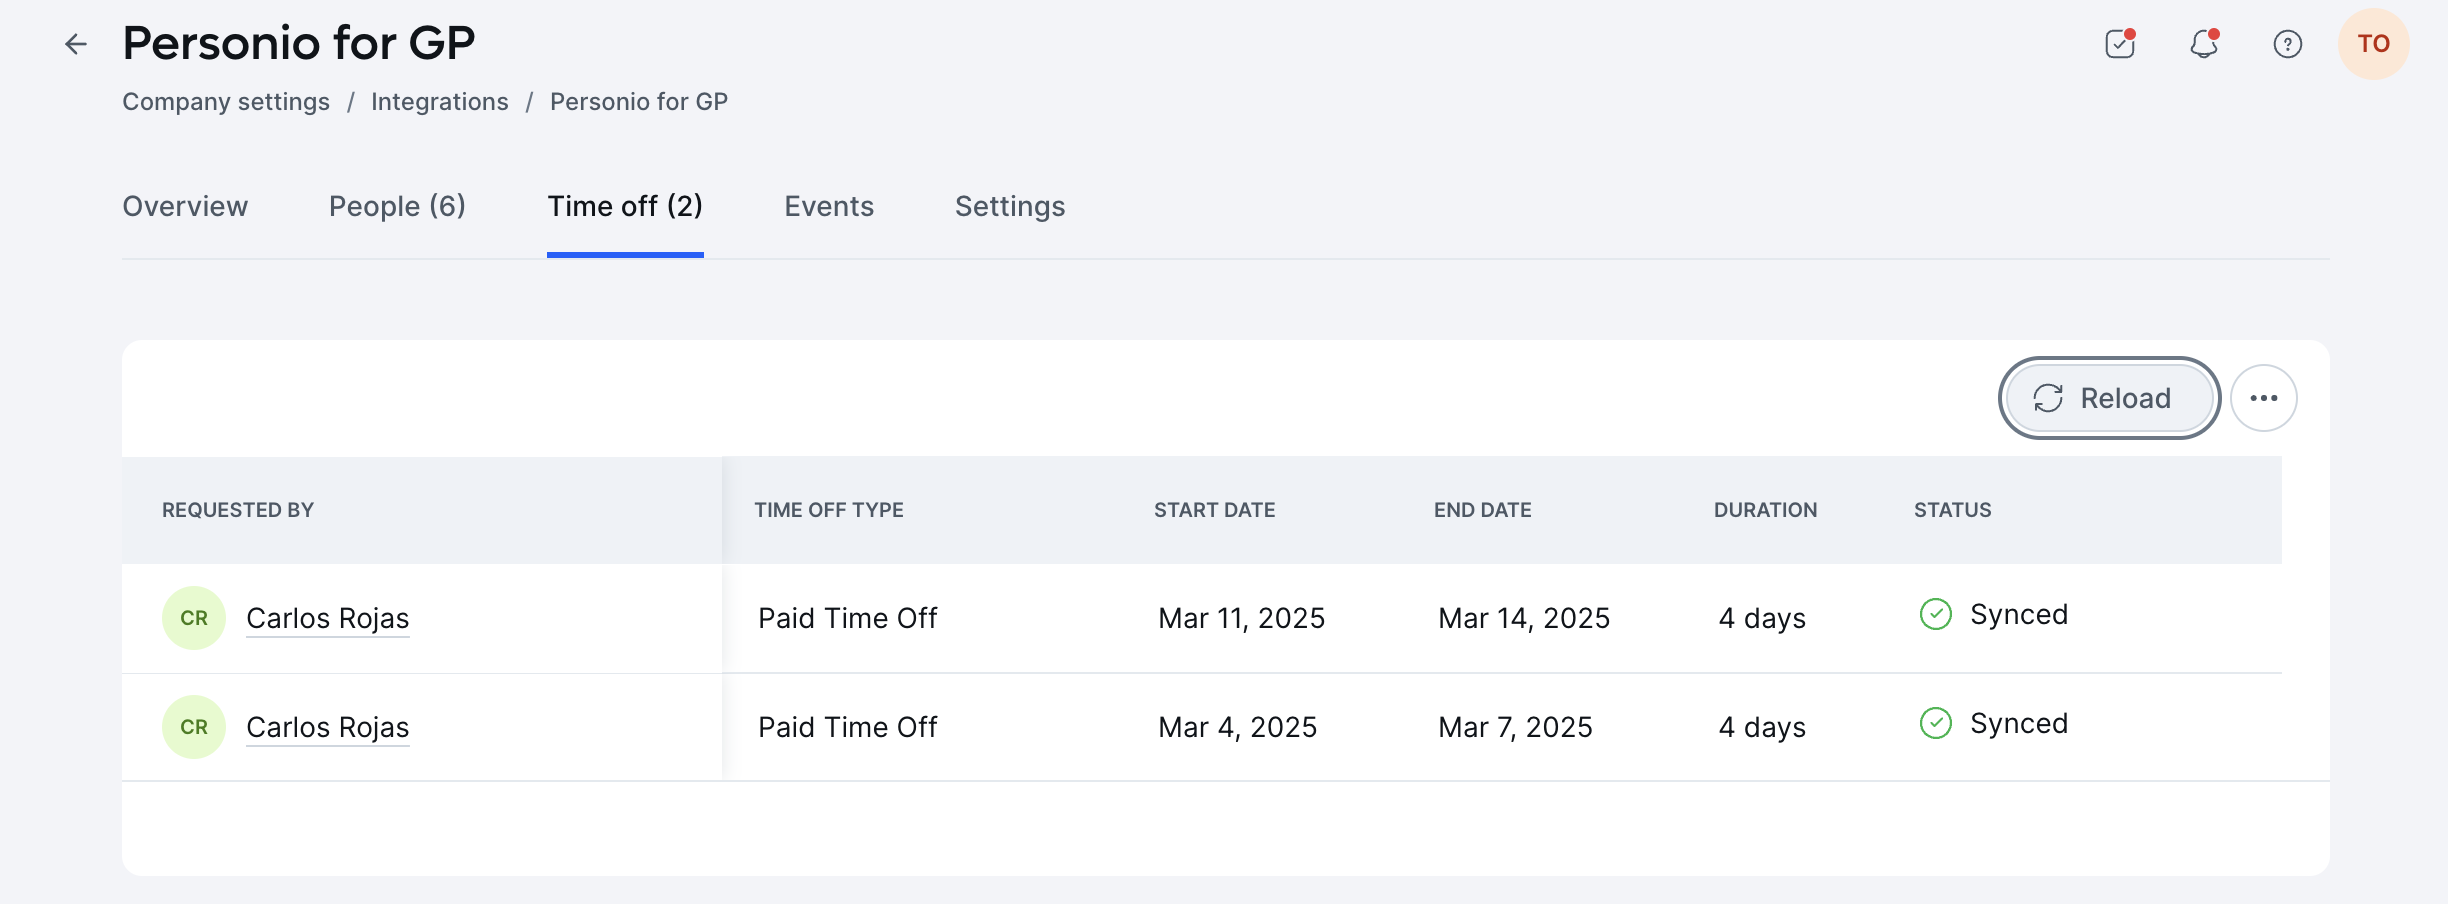Viewport: 2448px width, 904px height.
Task: Go to Company settings breadcrumb
Action: [226, 102]
